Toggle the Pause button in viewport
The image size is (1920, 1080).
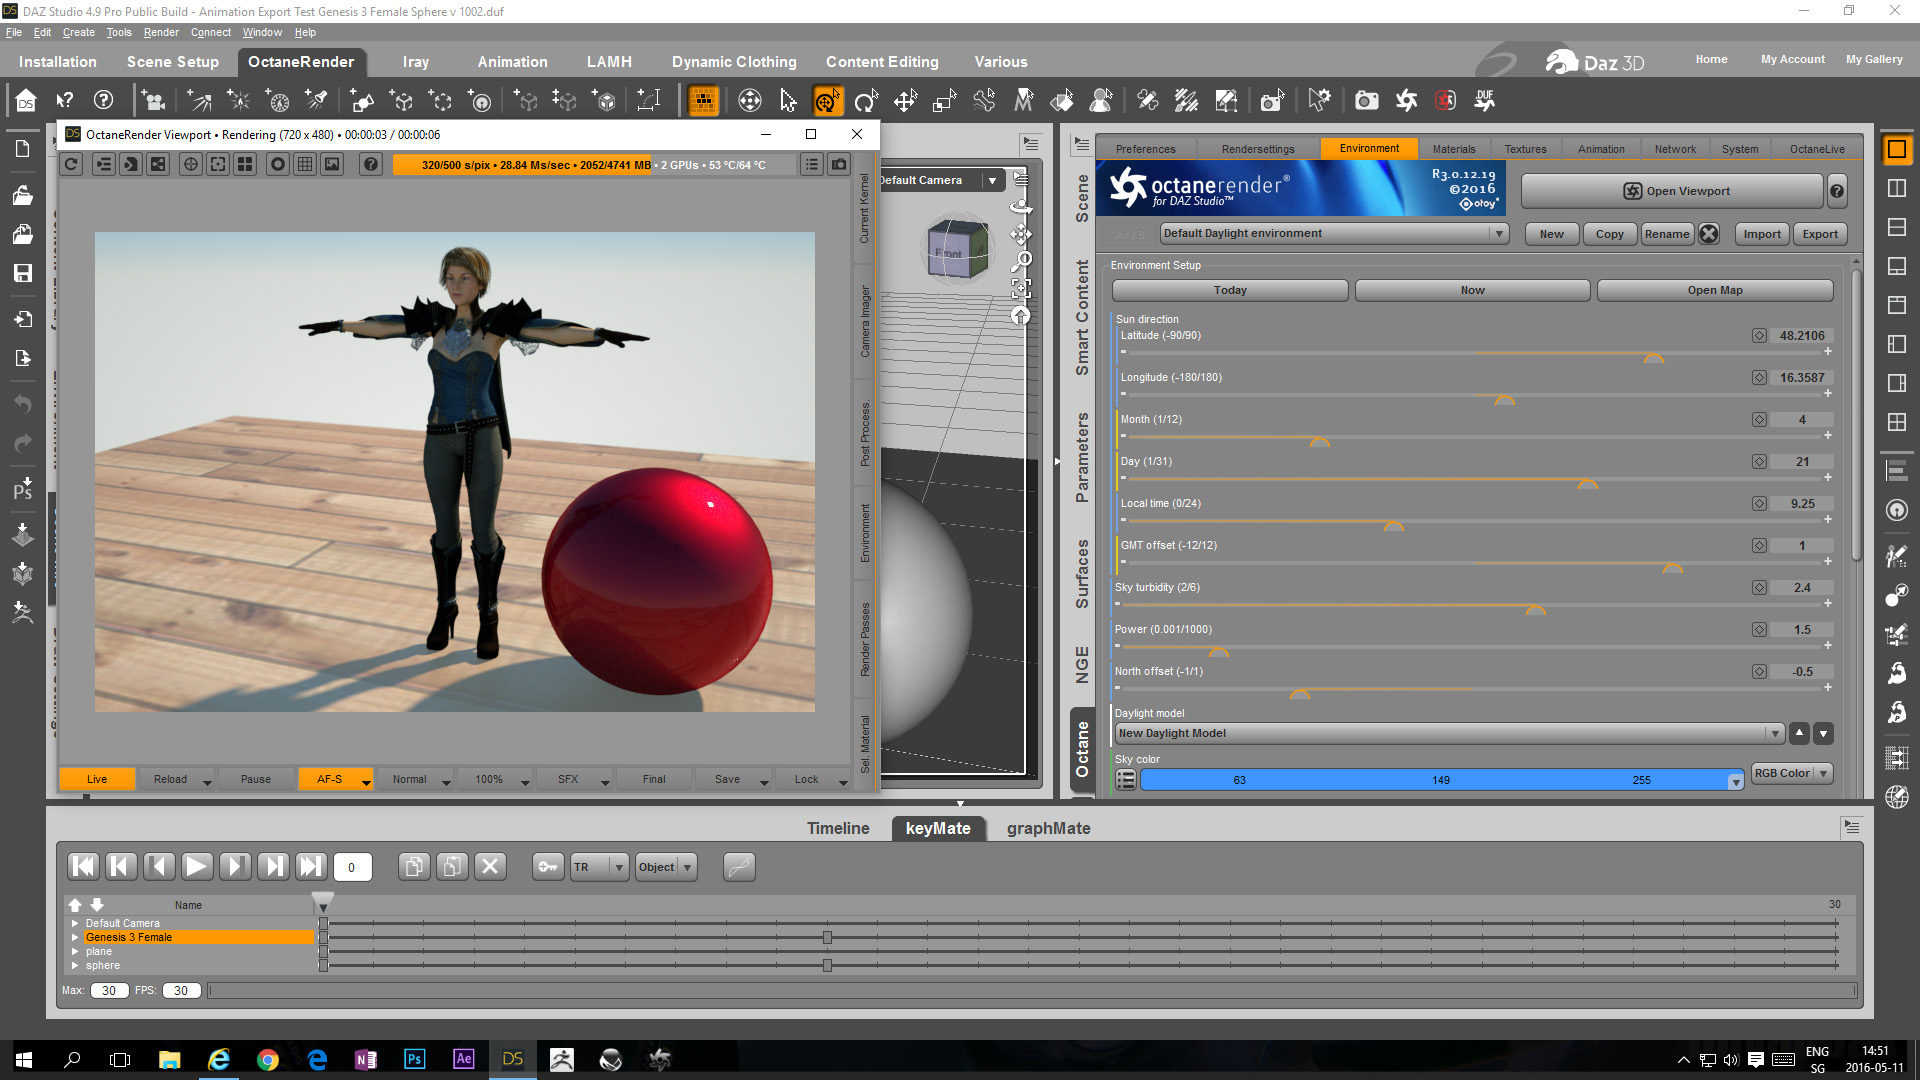pos(255,779)
